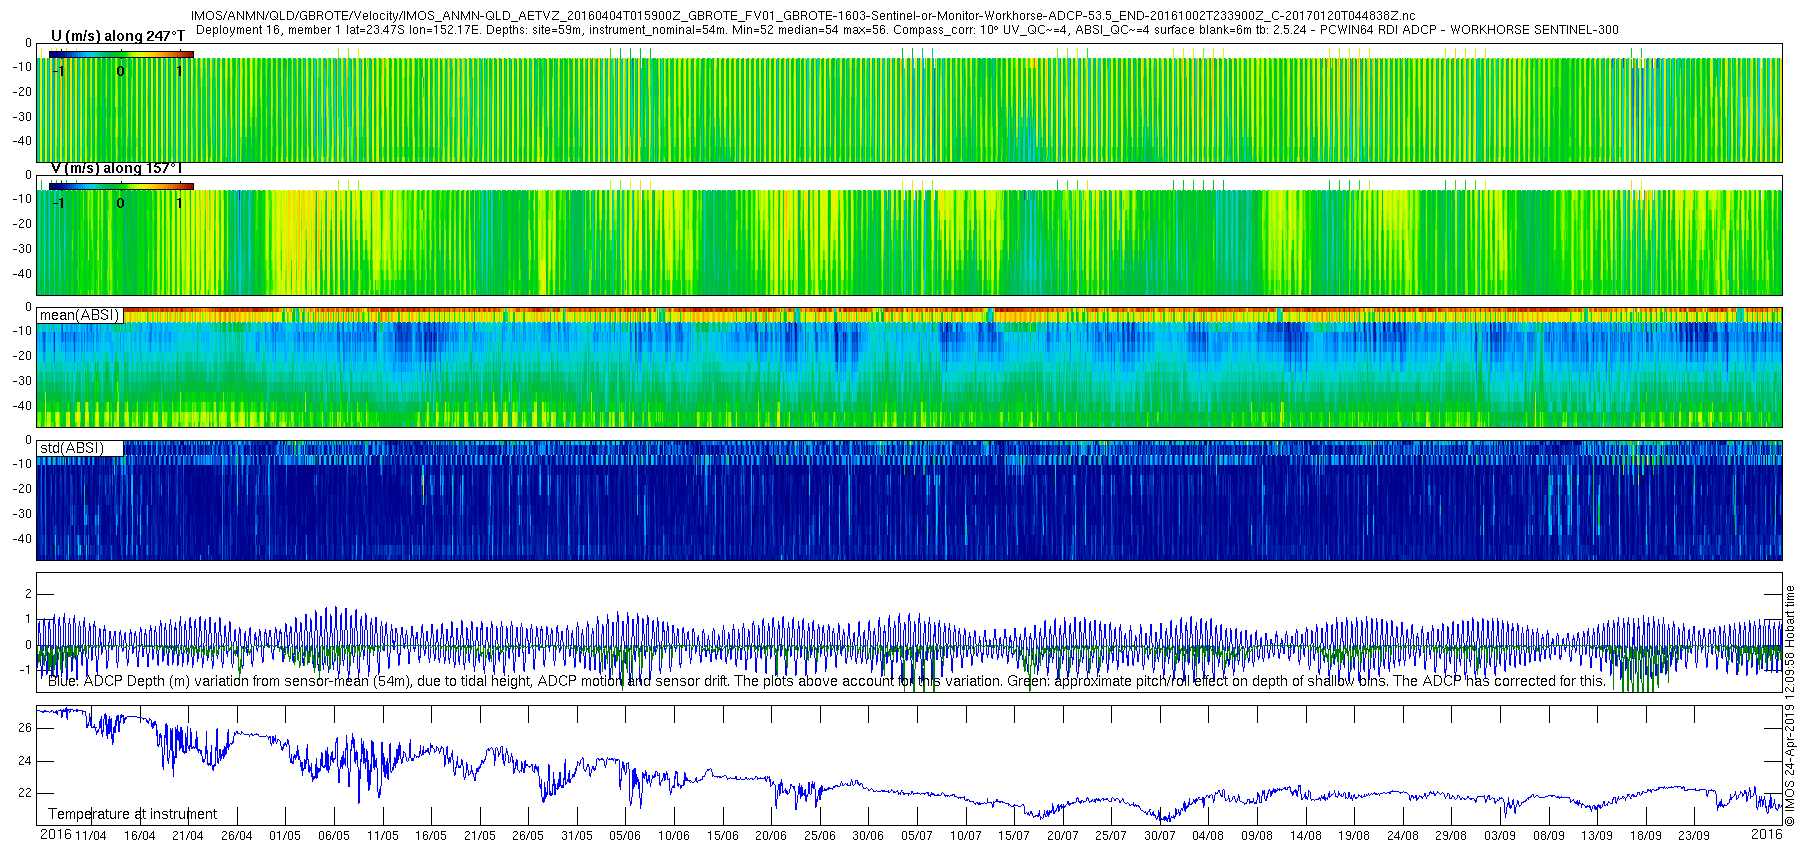
Task: Select the 11/04 date tick
Action: pyautogui.click(x=90, y=836)
